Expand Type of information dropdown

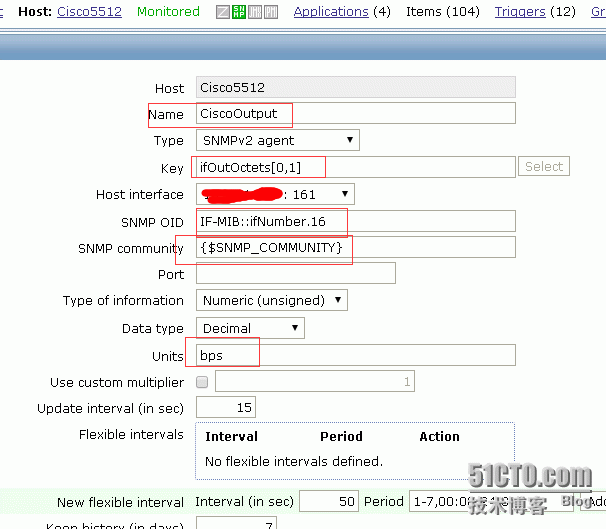272,300
